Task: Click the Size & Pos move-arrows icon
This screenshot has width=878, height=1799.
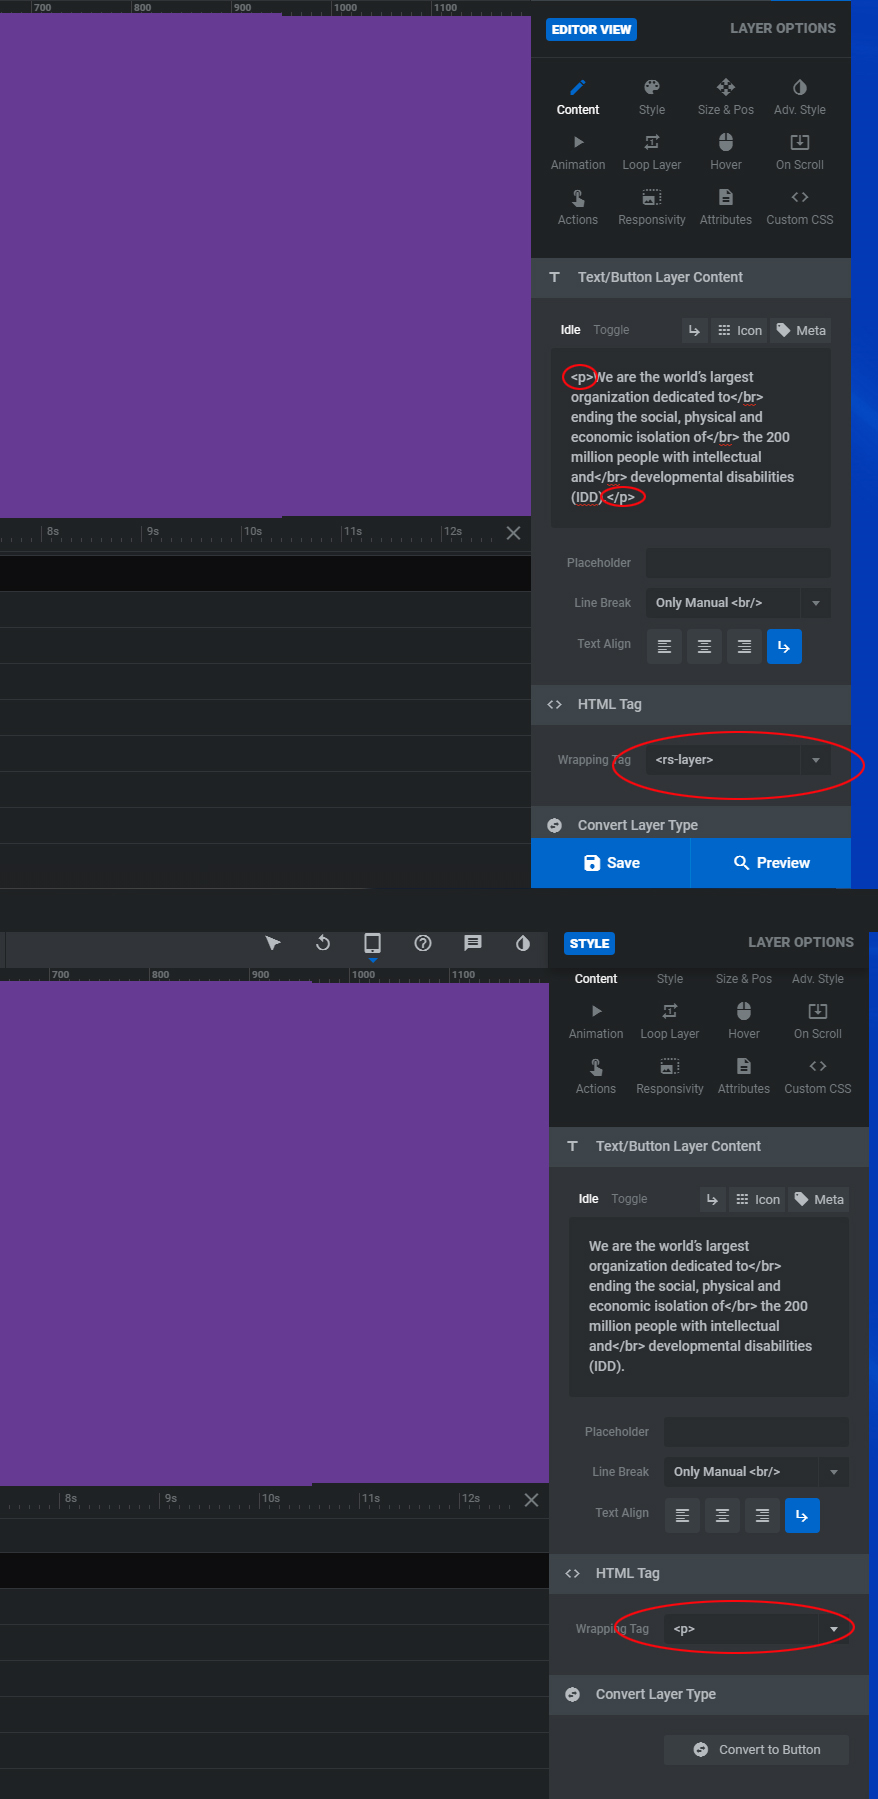Action: pos(726,88)
